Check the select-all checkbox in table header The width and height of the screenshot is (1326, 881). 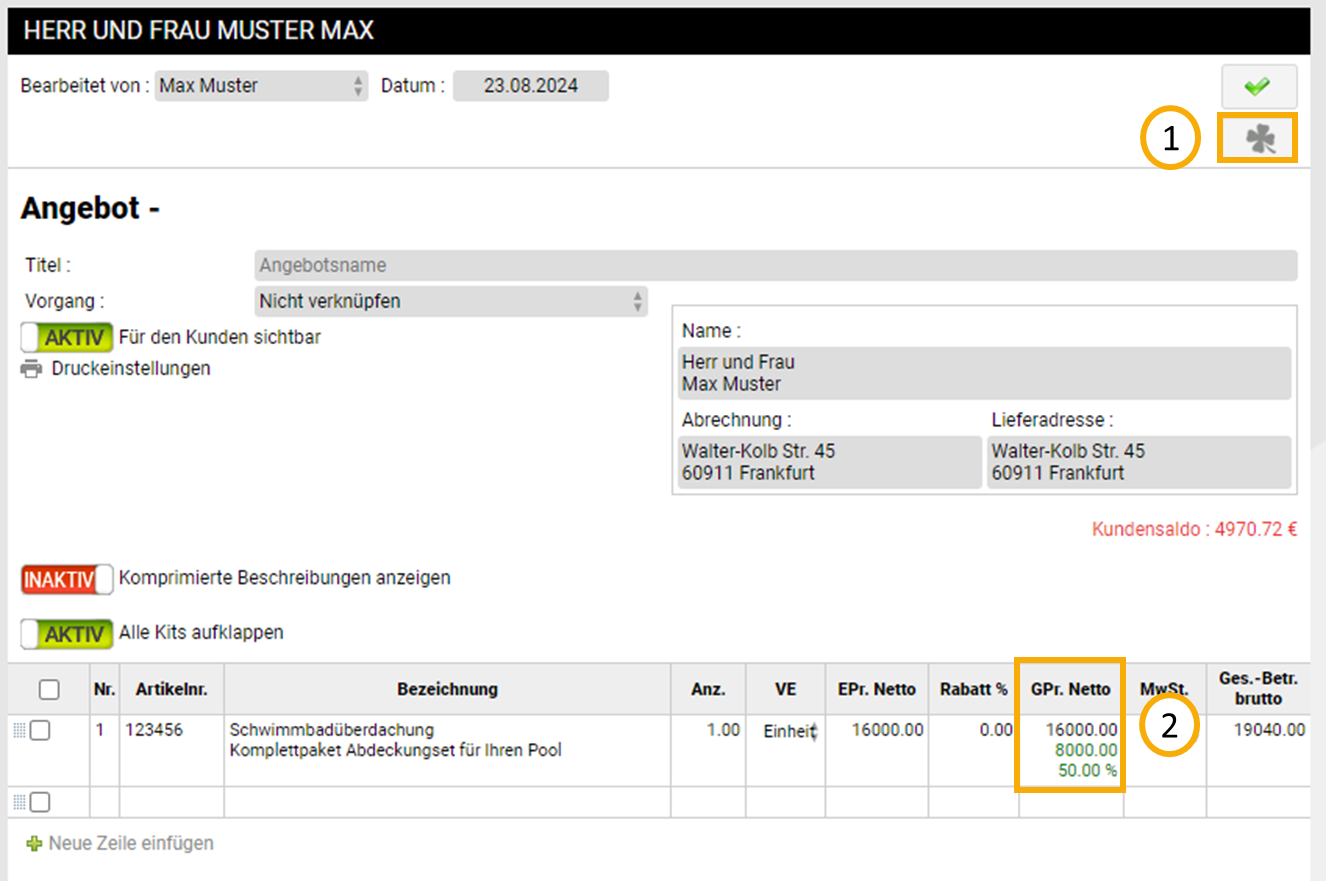tap(48, 689)
